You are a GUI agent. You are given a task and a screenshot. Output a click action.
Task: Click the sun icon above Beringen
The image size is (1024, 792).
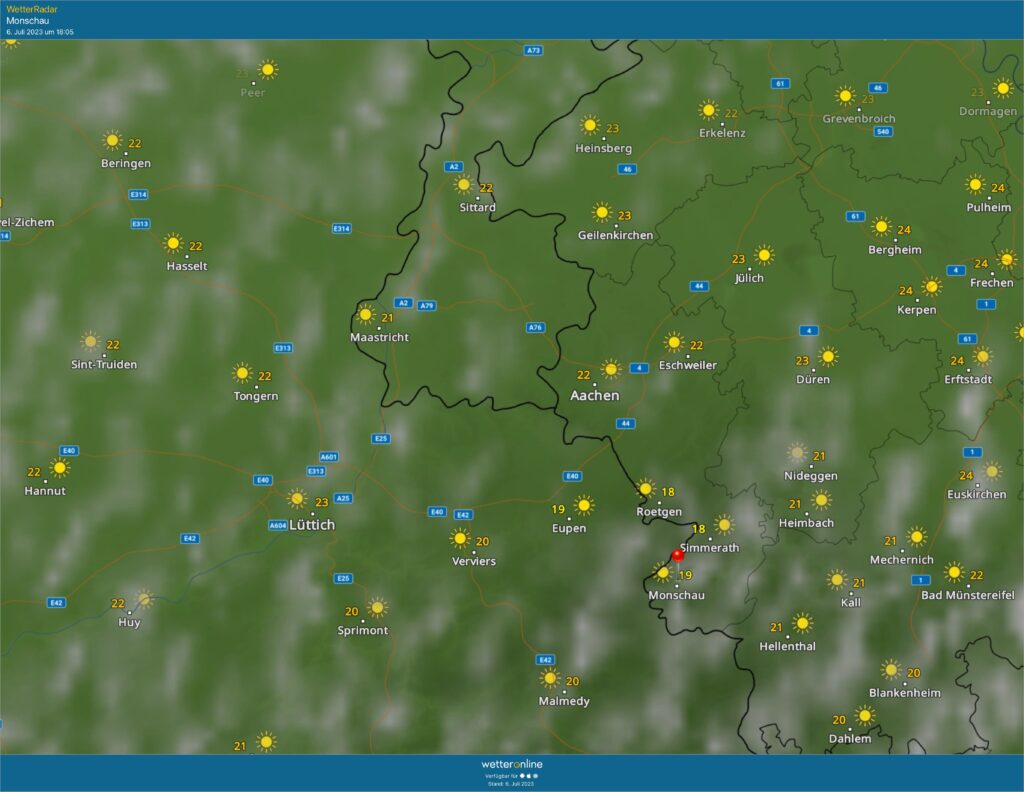(x=112, y=140)
